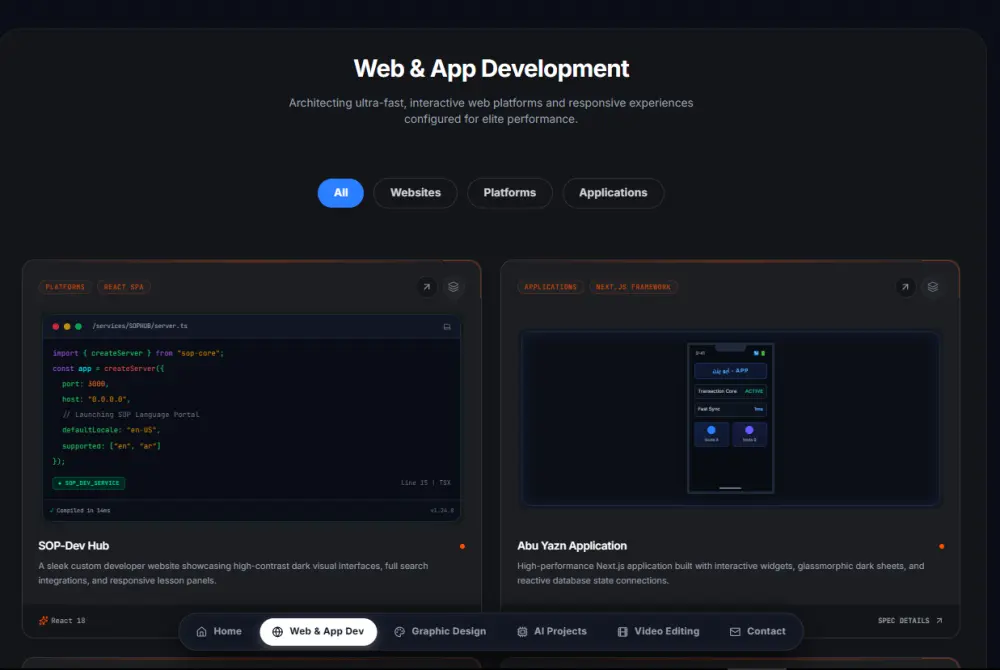Click the REACT SPA tag
Screen dimensions: 1000x670
124,287
